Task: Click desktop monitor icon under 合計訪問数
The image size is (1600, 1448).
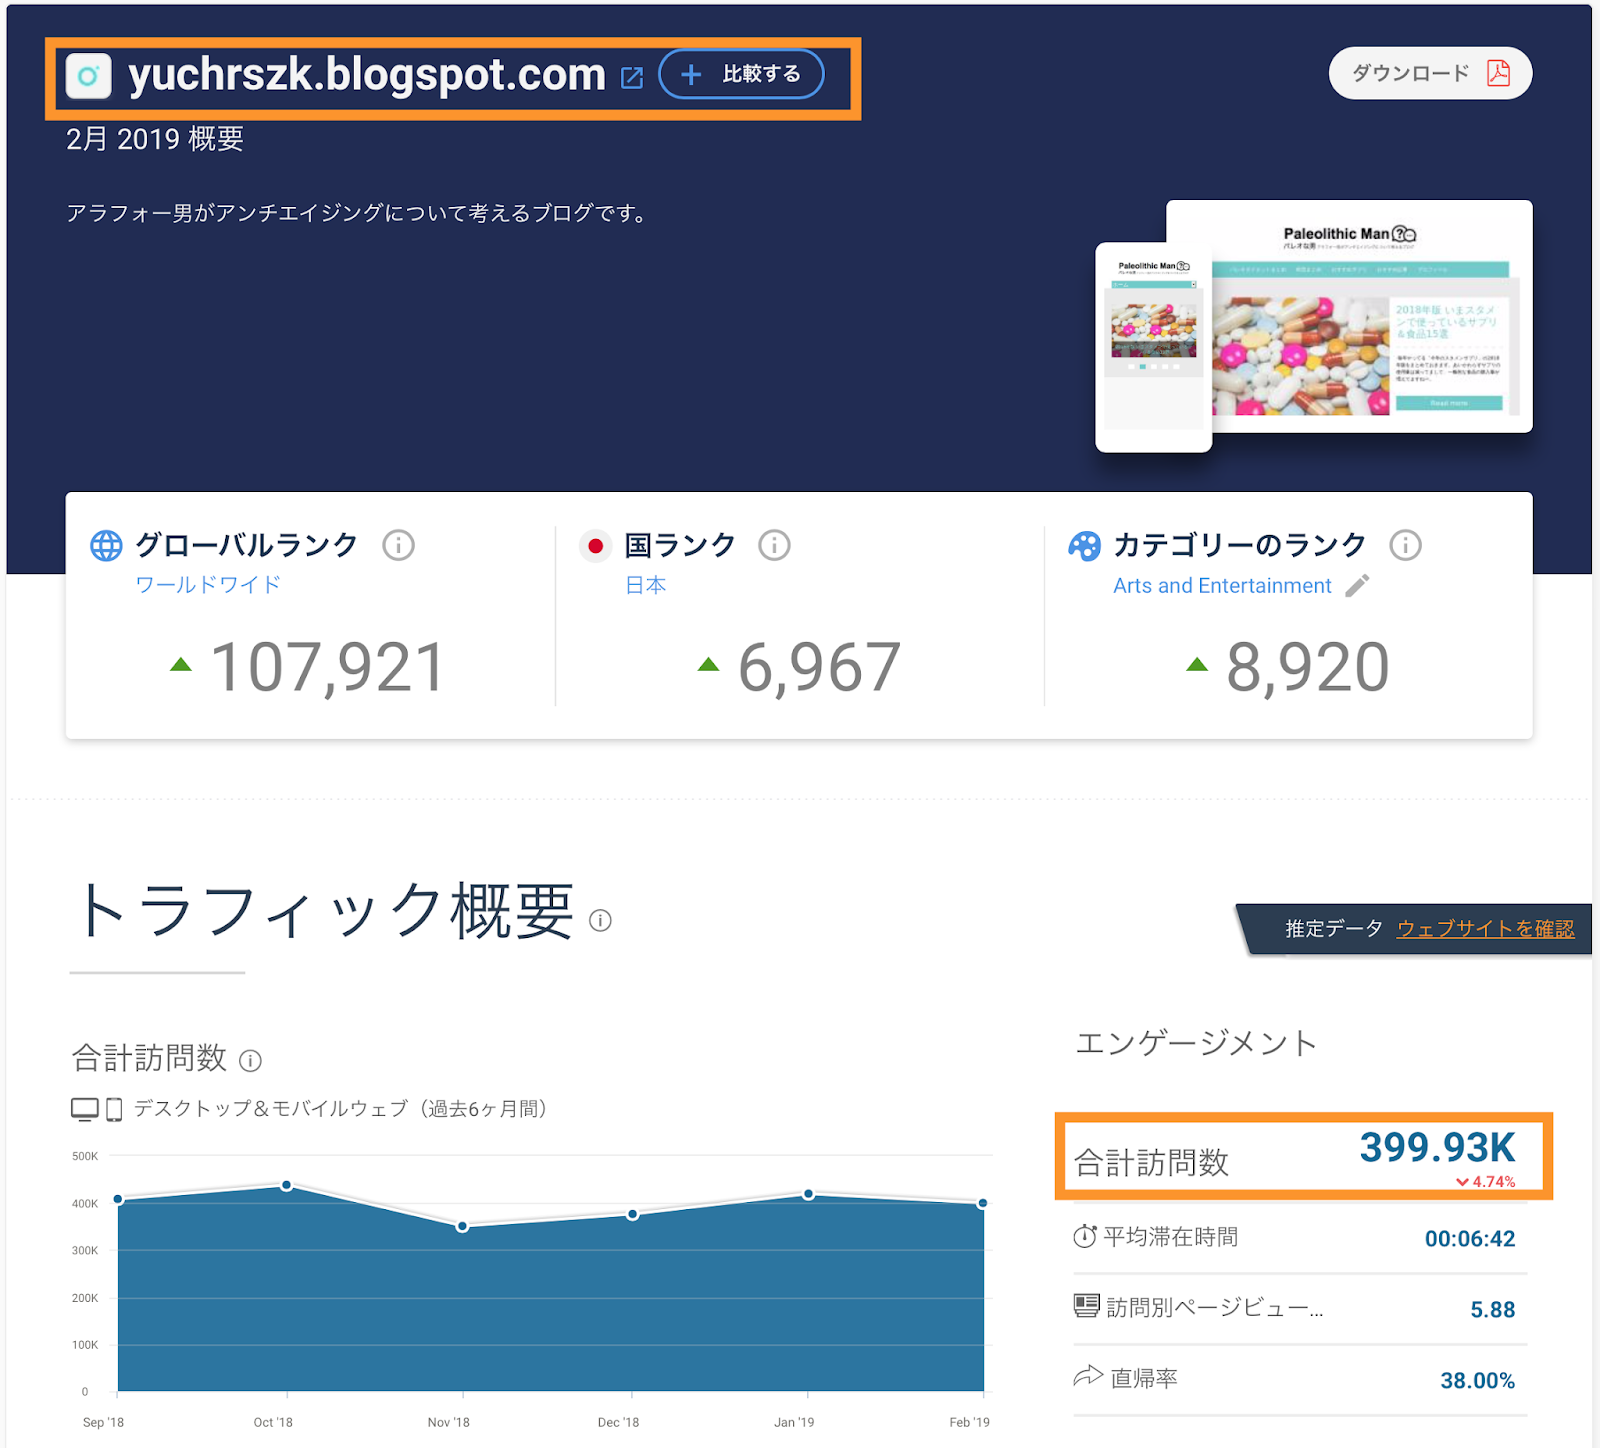Action: (85, 1109)
